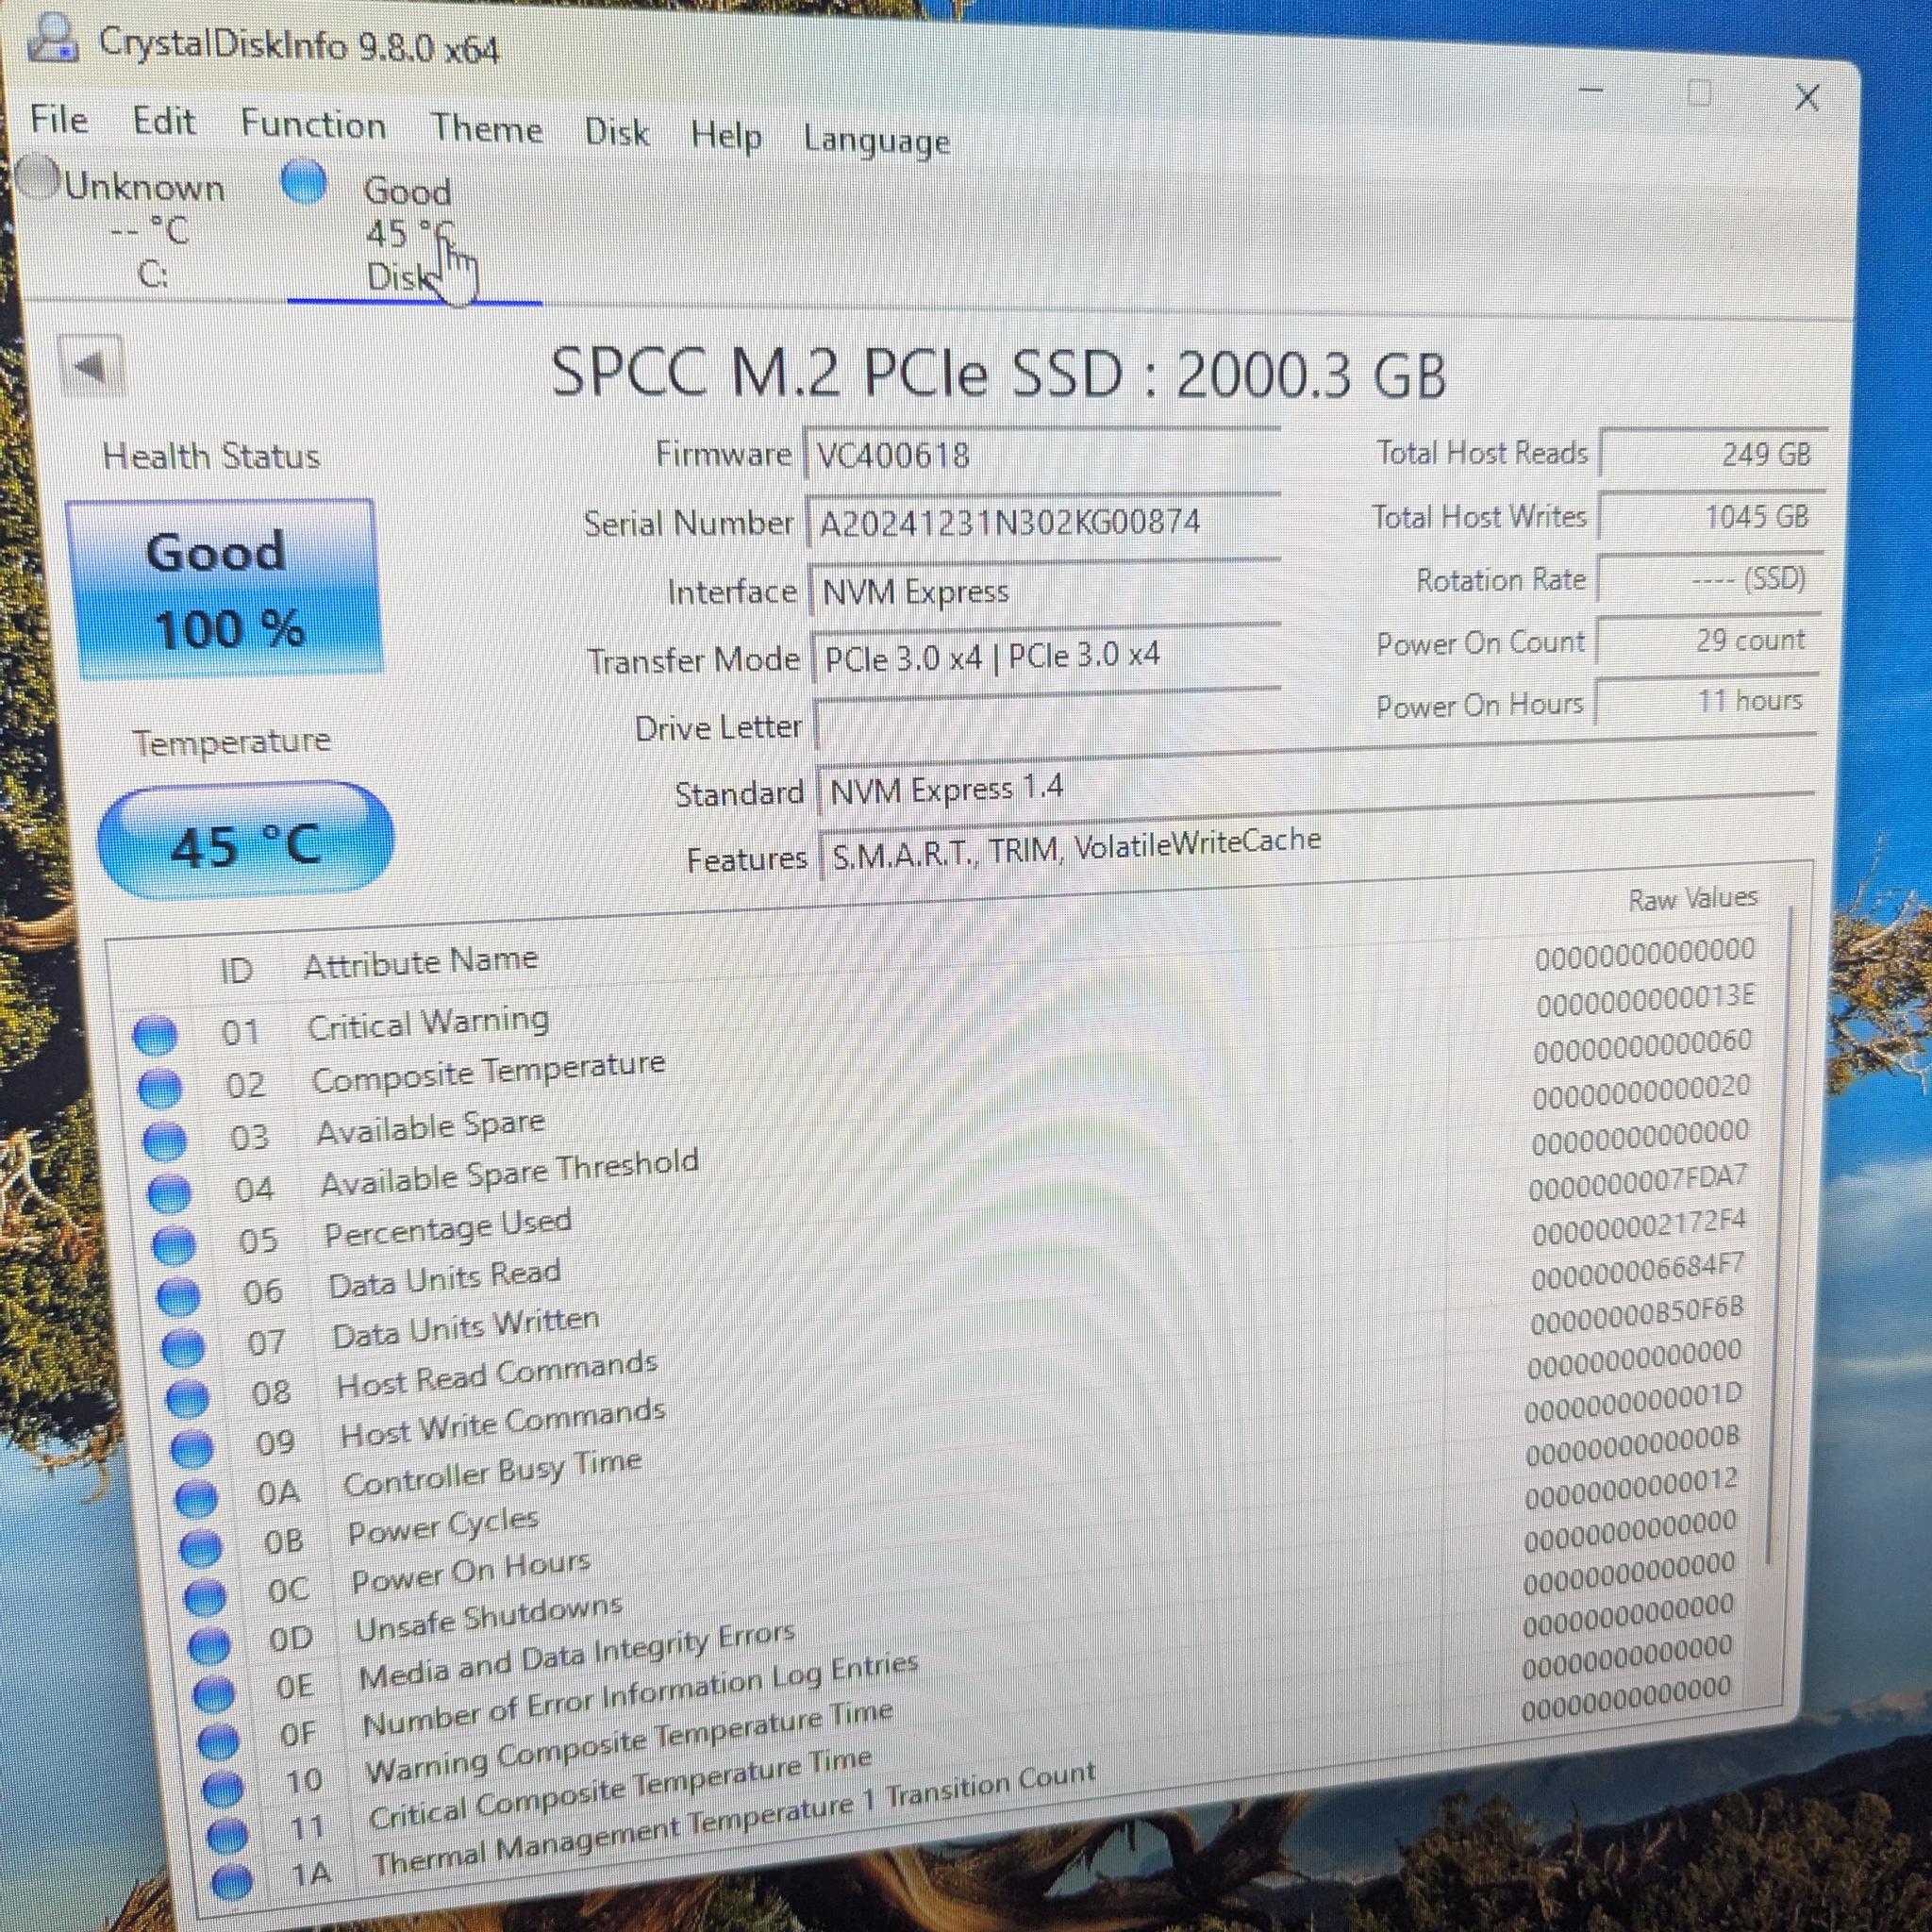This screenshot has height=1932, width=1932.
Task: Click the status icon for Available Spare Threshold
Action: click(169, 1192)
